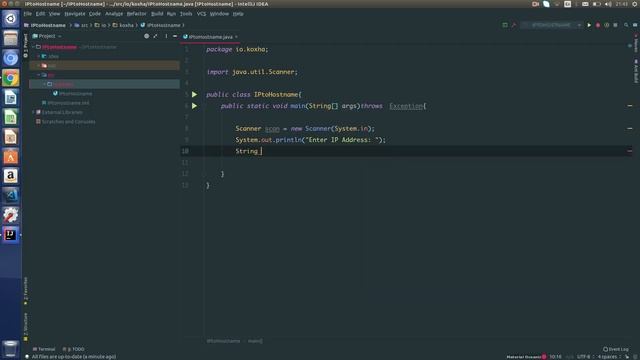Expand the out folder node
The image size is (640, 360).
tap(39, 66)
